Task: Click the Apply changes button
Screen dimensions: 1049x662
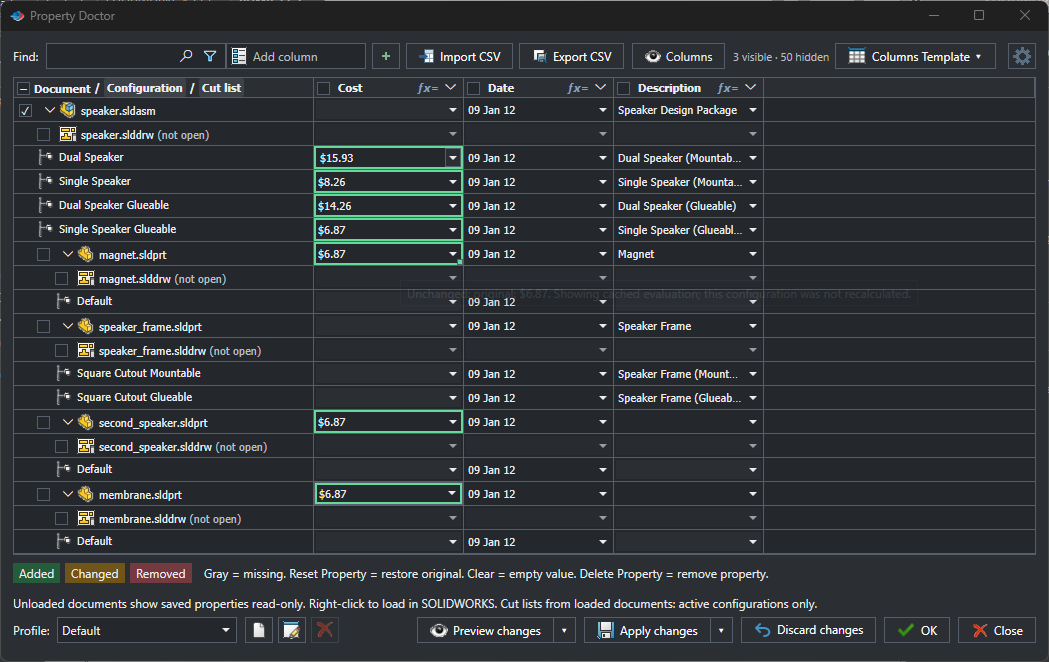Action: (x=648, y=630)
